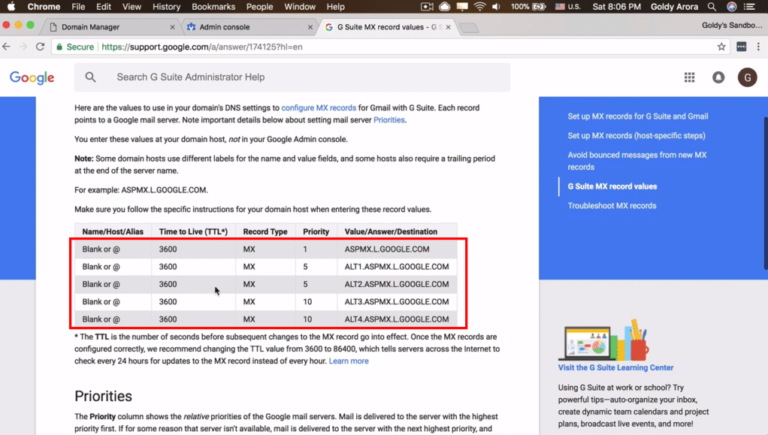Click the address bar URL
This screenshot has width=768, height=435.
point(202,47)
